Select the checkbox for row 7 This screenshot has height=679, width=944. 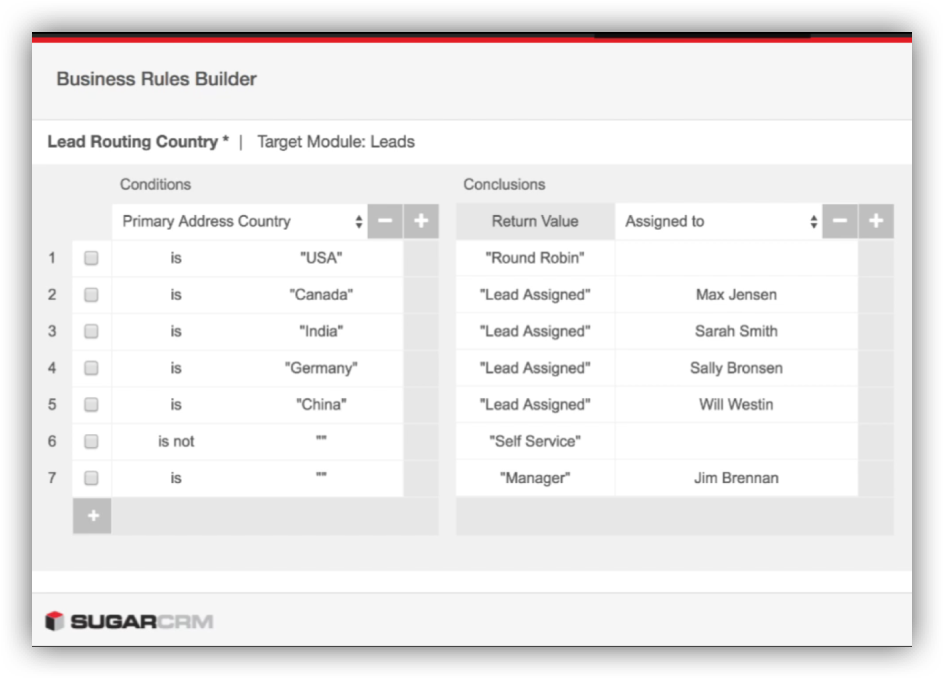91,478
